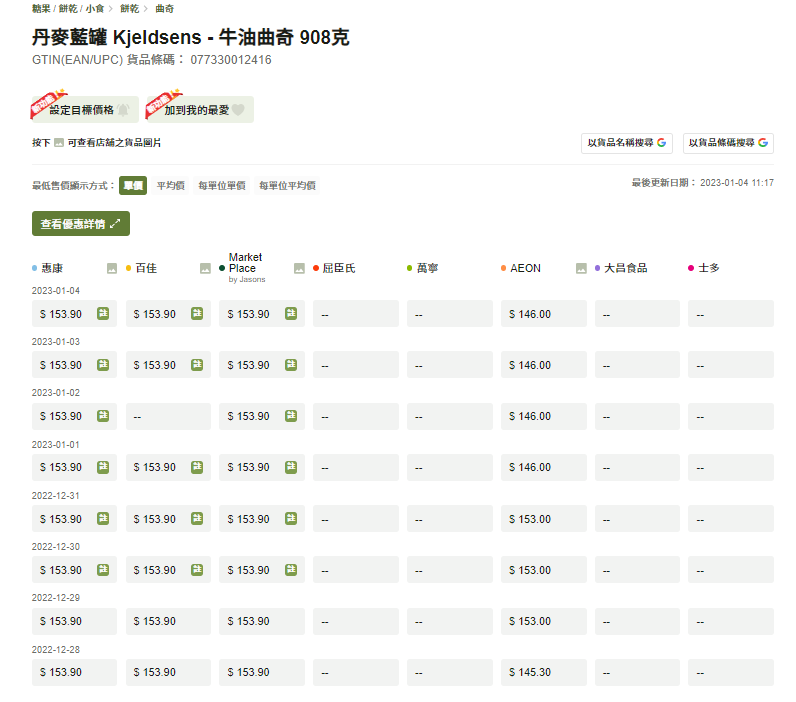Click Market Place offer icon for 2022-12-30
The width and height of the screenshot is (796, 702).
291,570
